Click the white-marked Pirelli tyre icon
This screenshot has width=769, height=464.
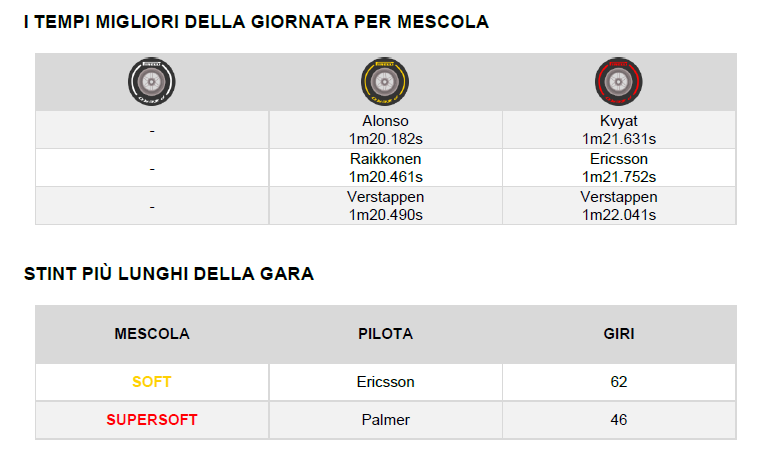click(x=152, y=82)
